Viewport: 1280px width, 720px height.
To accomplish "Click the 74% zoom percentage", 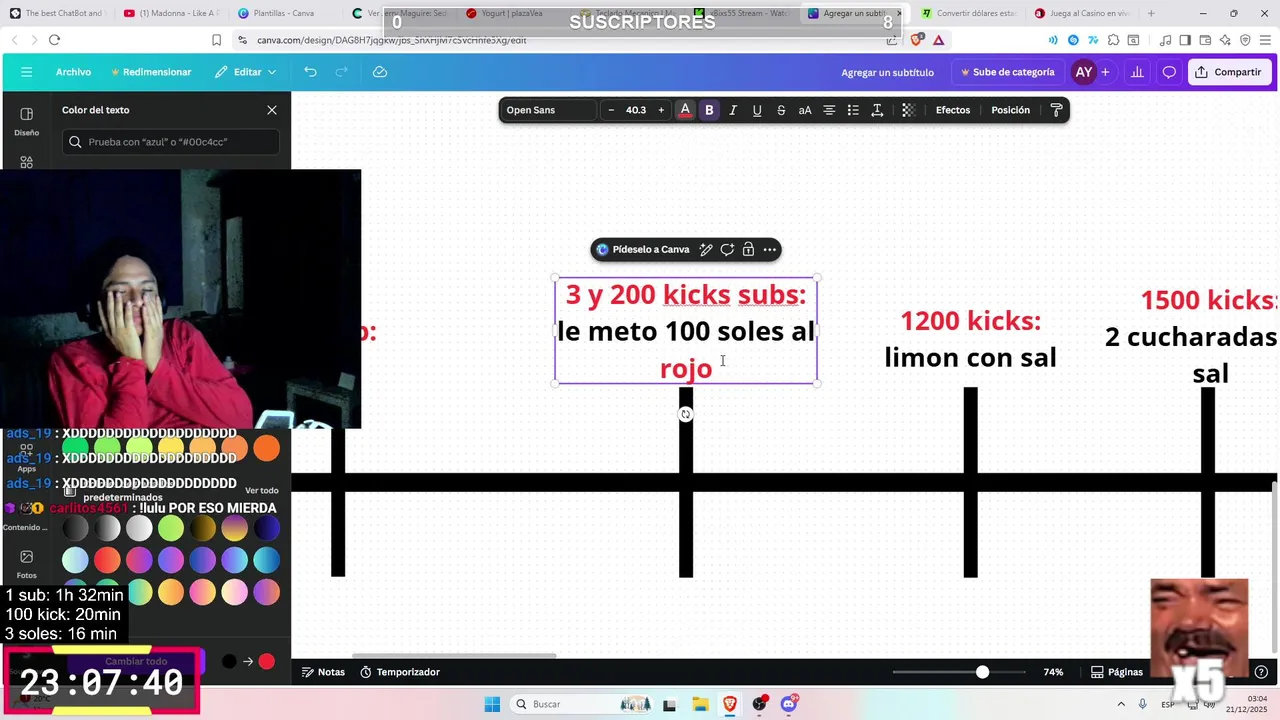I will 1053,672.
